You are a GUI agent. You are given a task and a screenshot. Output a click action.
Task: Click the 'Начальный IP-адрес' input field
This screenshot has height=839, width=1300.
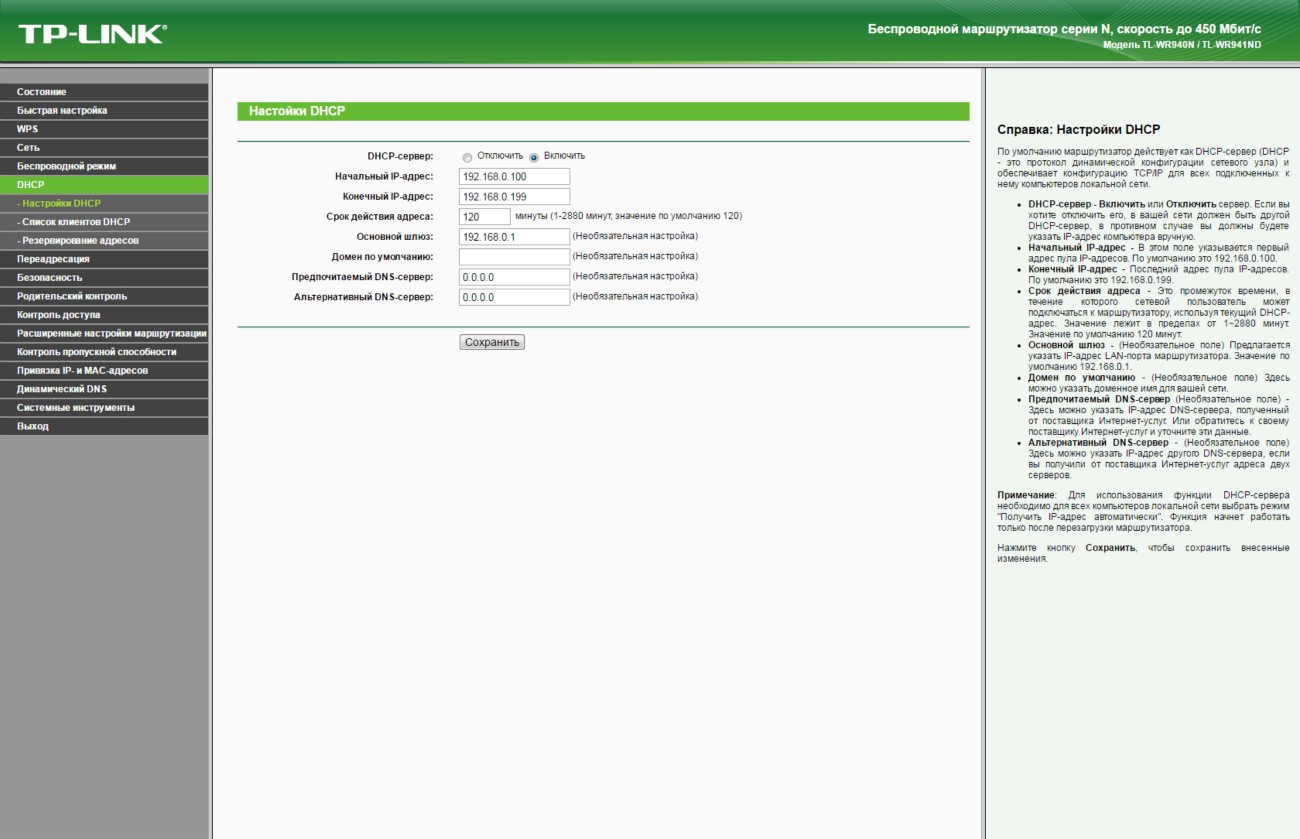coord(514,177)
